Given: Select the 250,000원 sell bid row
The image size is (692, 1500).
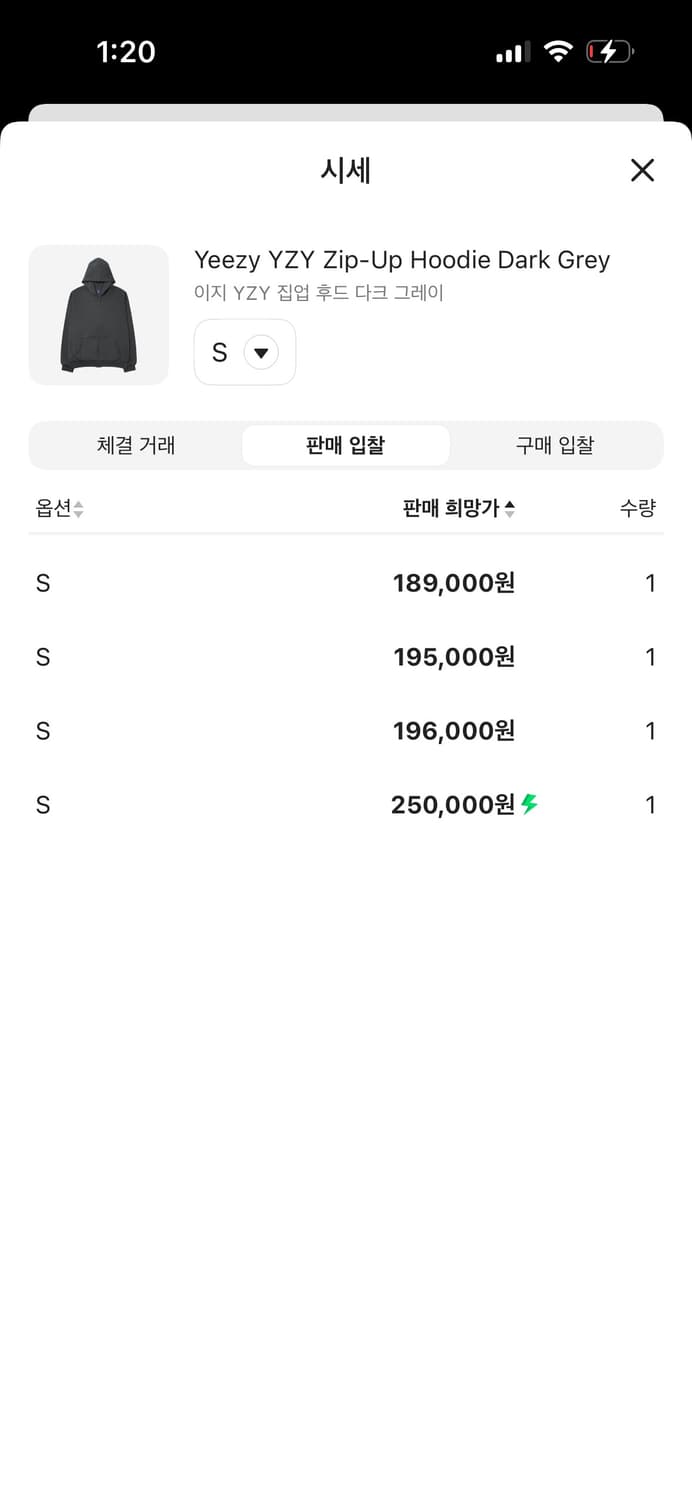Looking at the screenshot, I should [x=345, y=805].
